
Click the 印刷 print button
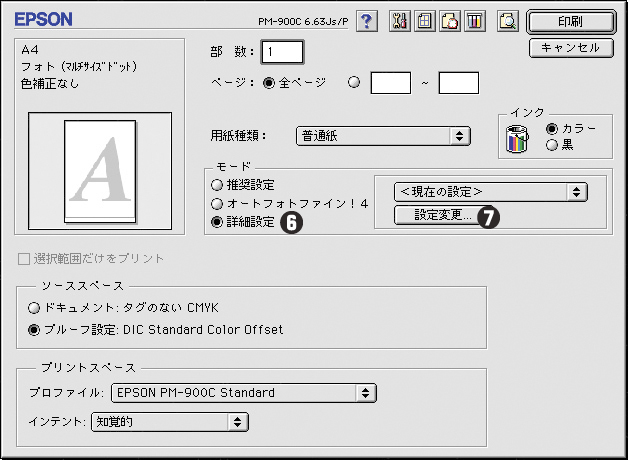click(x=571, y=22)
